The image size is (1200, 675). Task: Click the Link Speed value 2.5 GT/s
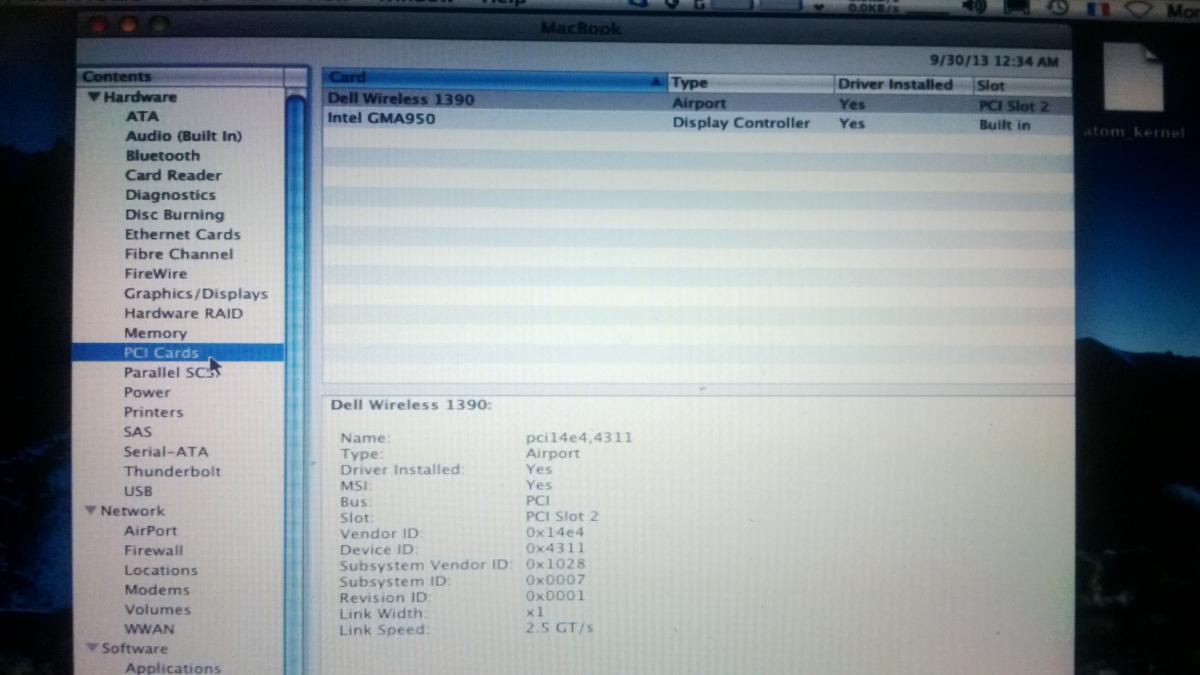(x=560, y=629)
